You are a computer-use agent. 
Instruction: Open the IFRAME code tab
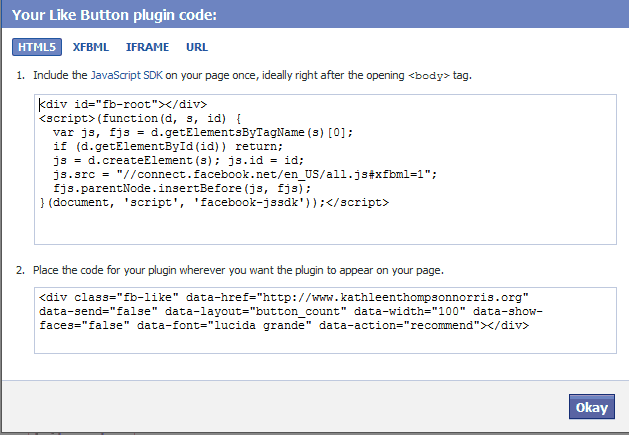147,47
